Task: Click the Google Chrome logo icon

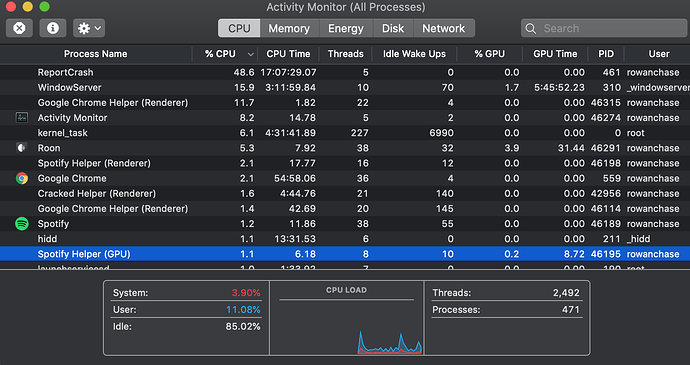Action: click(22, 178)
